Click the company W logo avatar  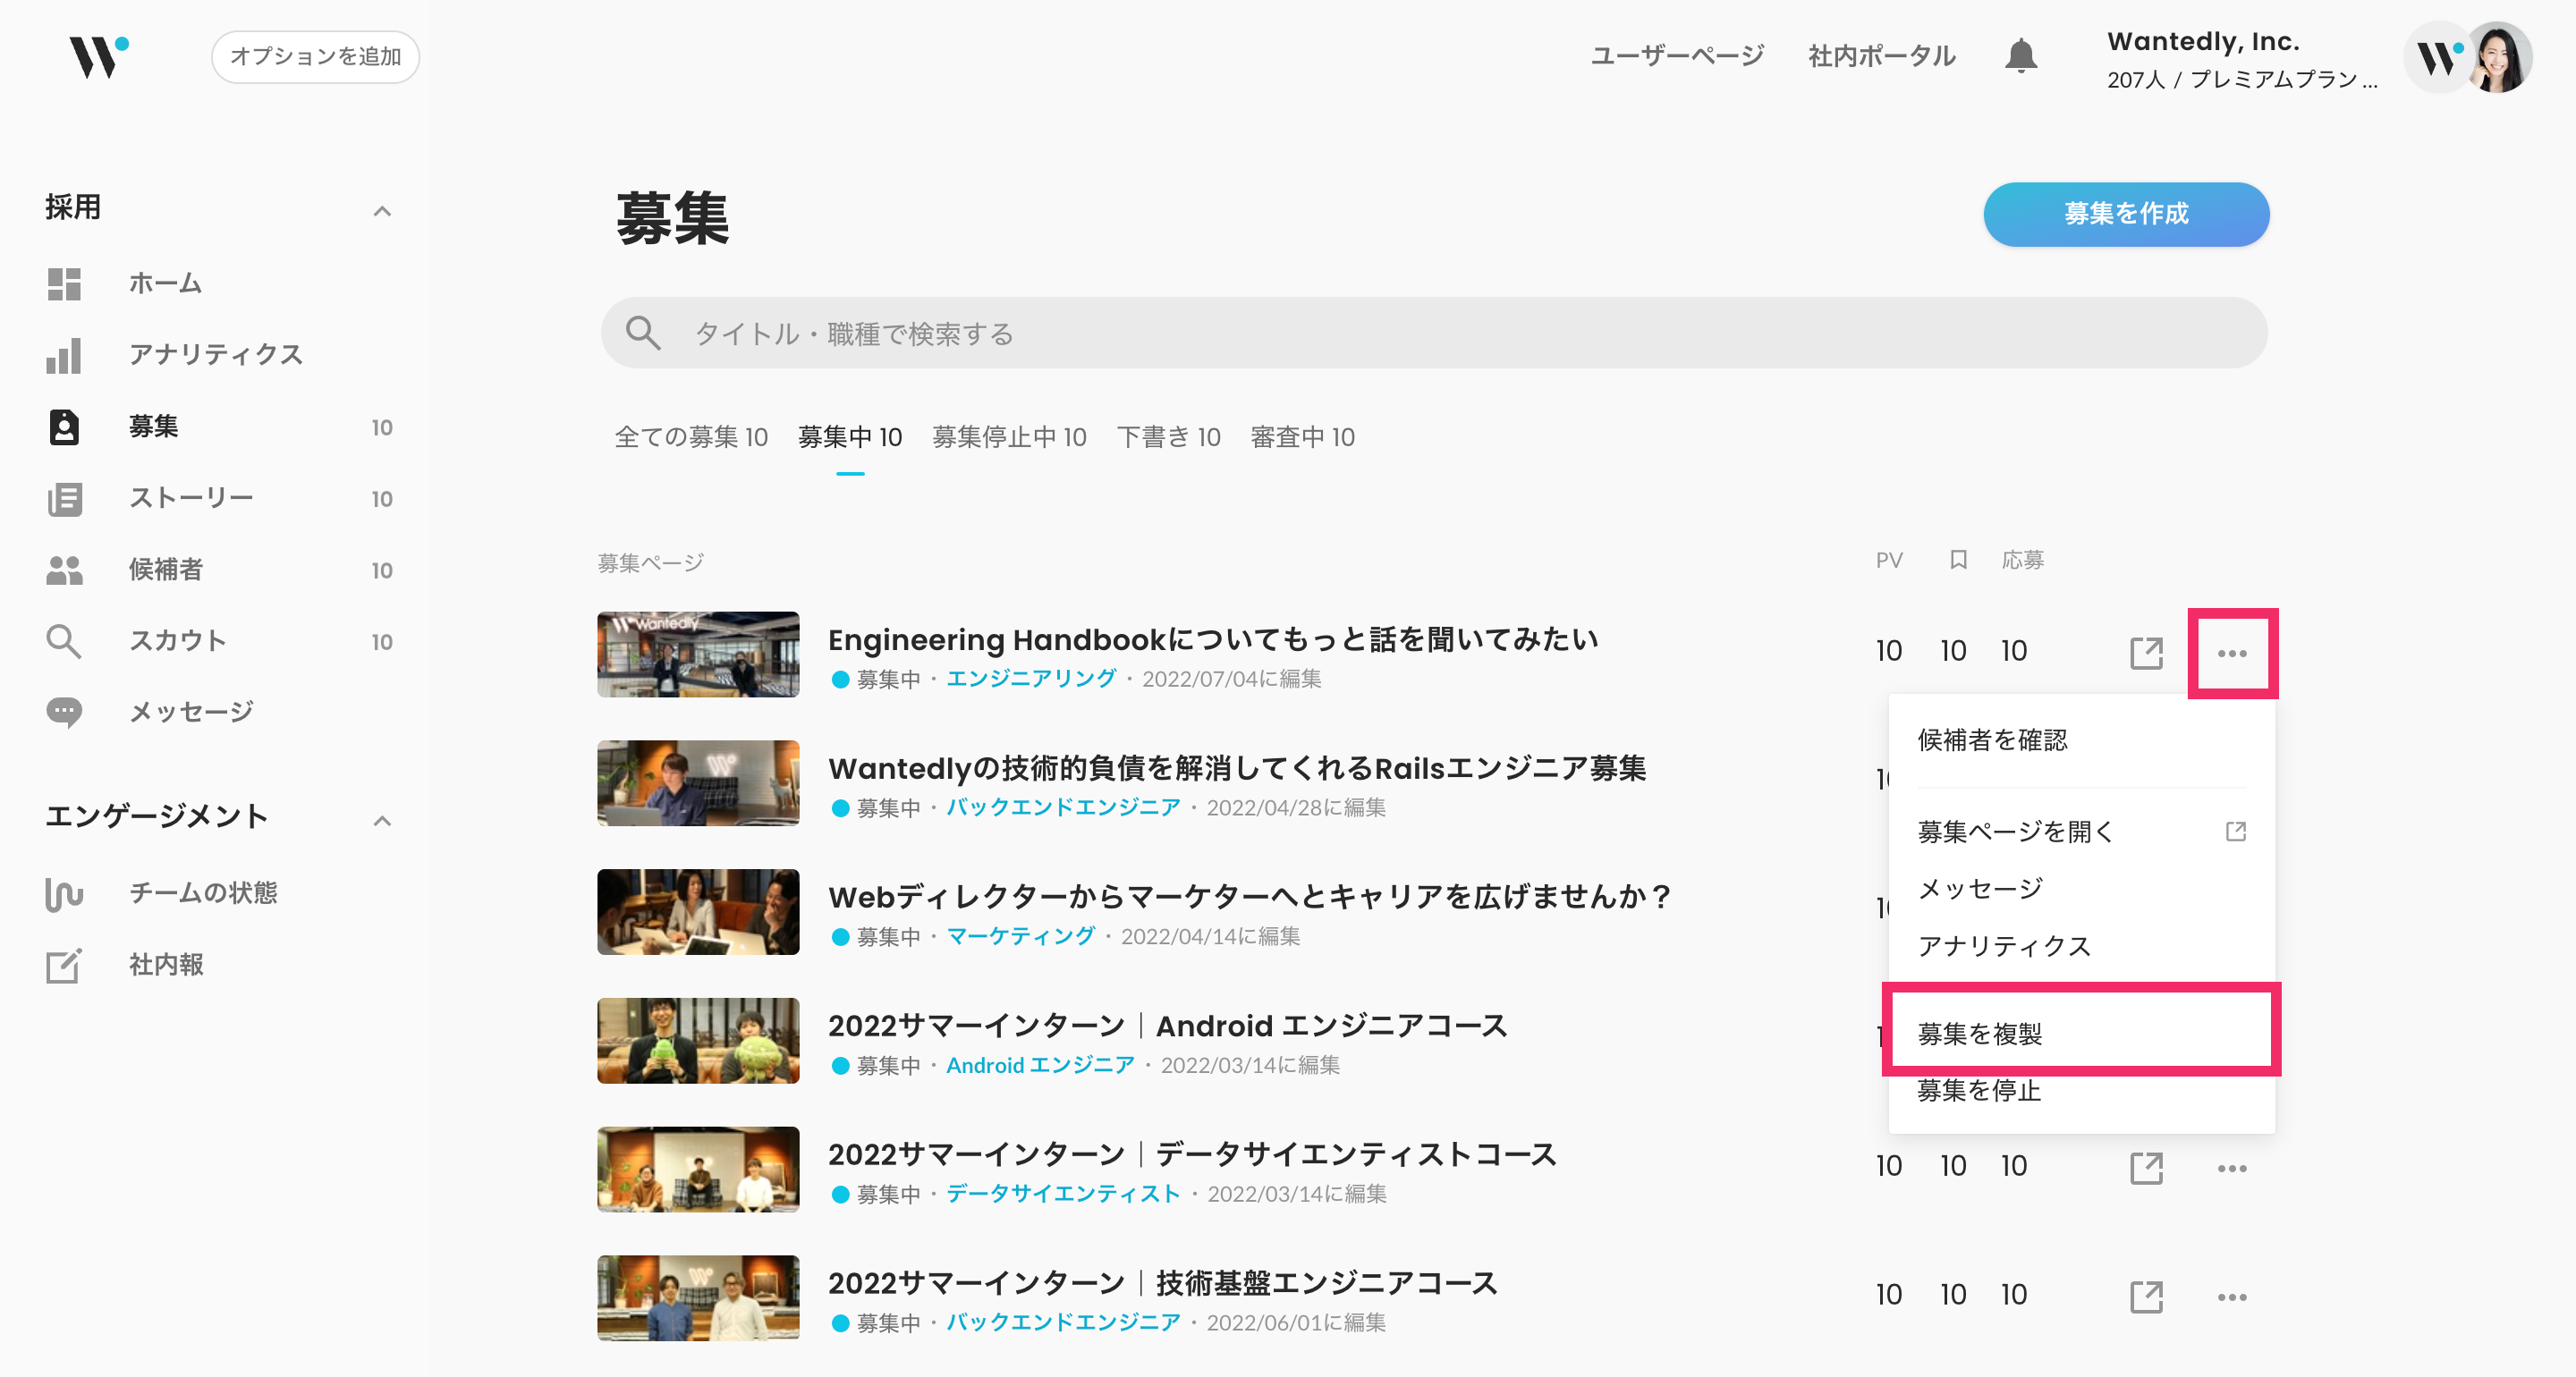pos(2438,58)
